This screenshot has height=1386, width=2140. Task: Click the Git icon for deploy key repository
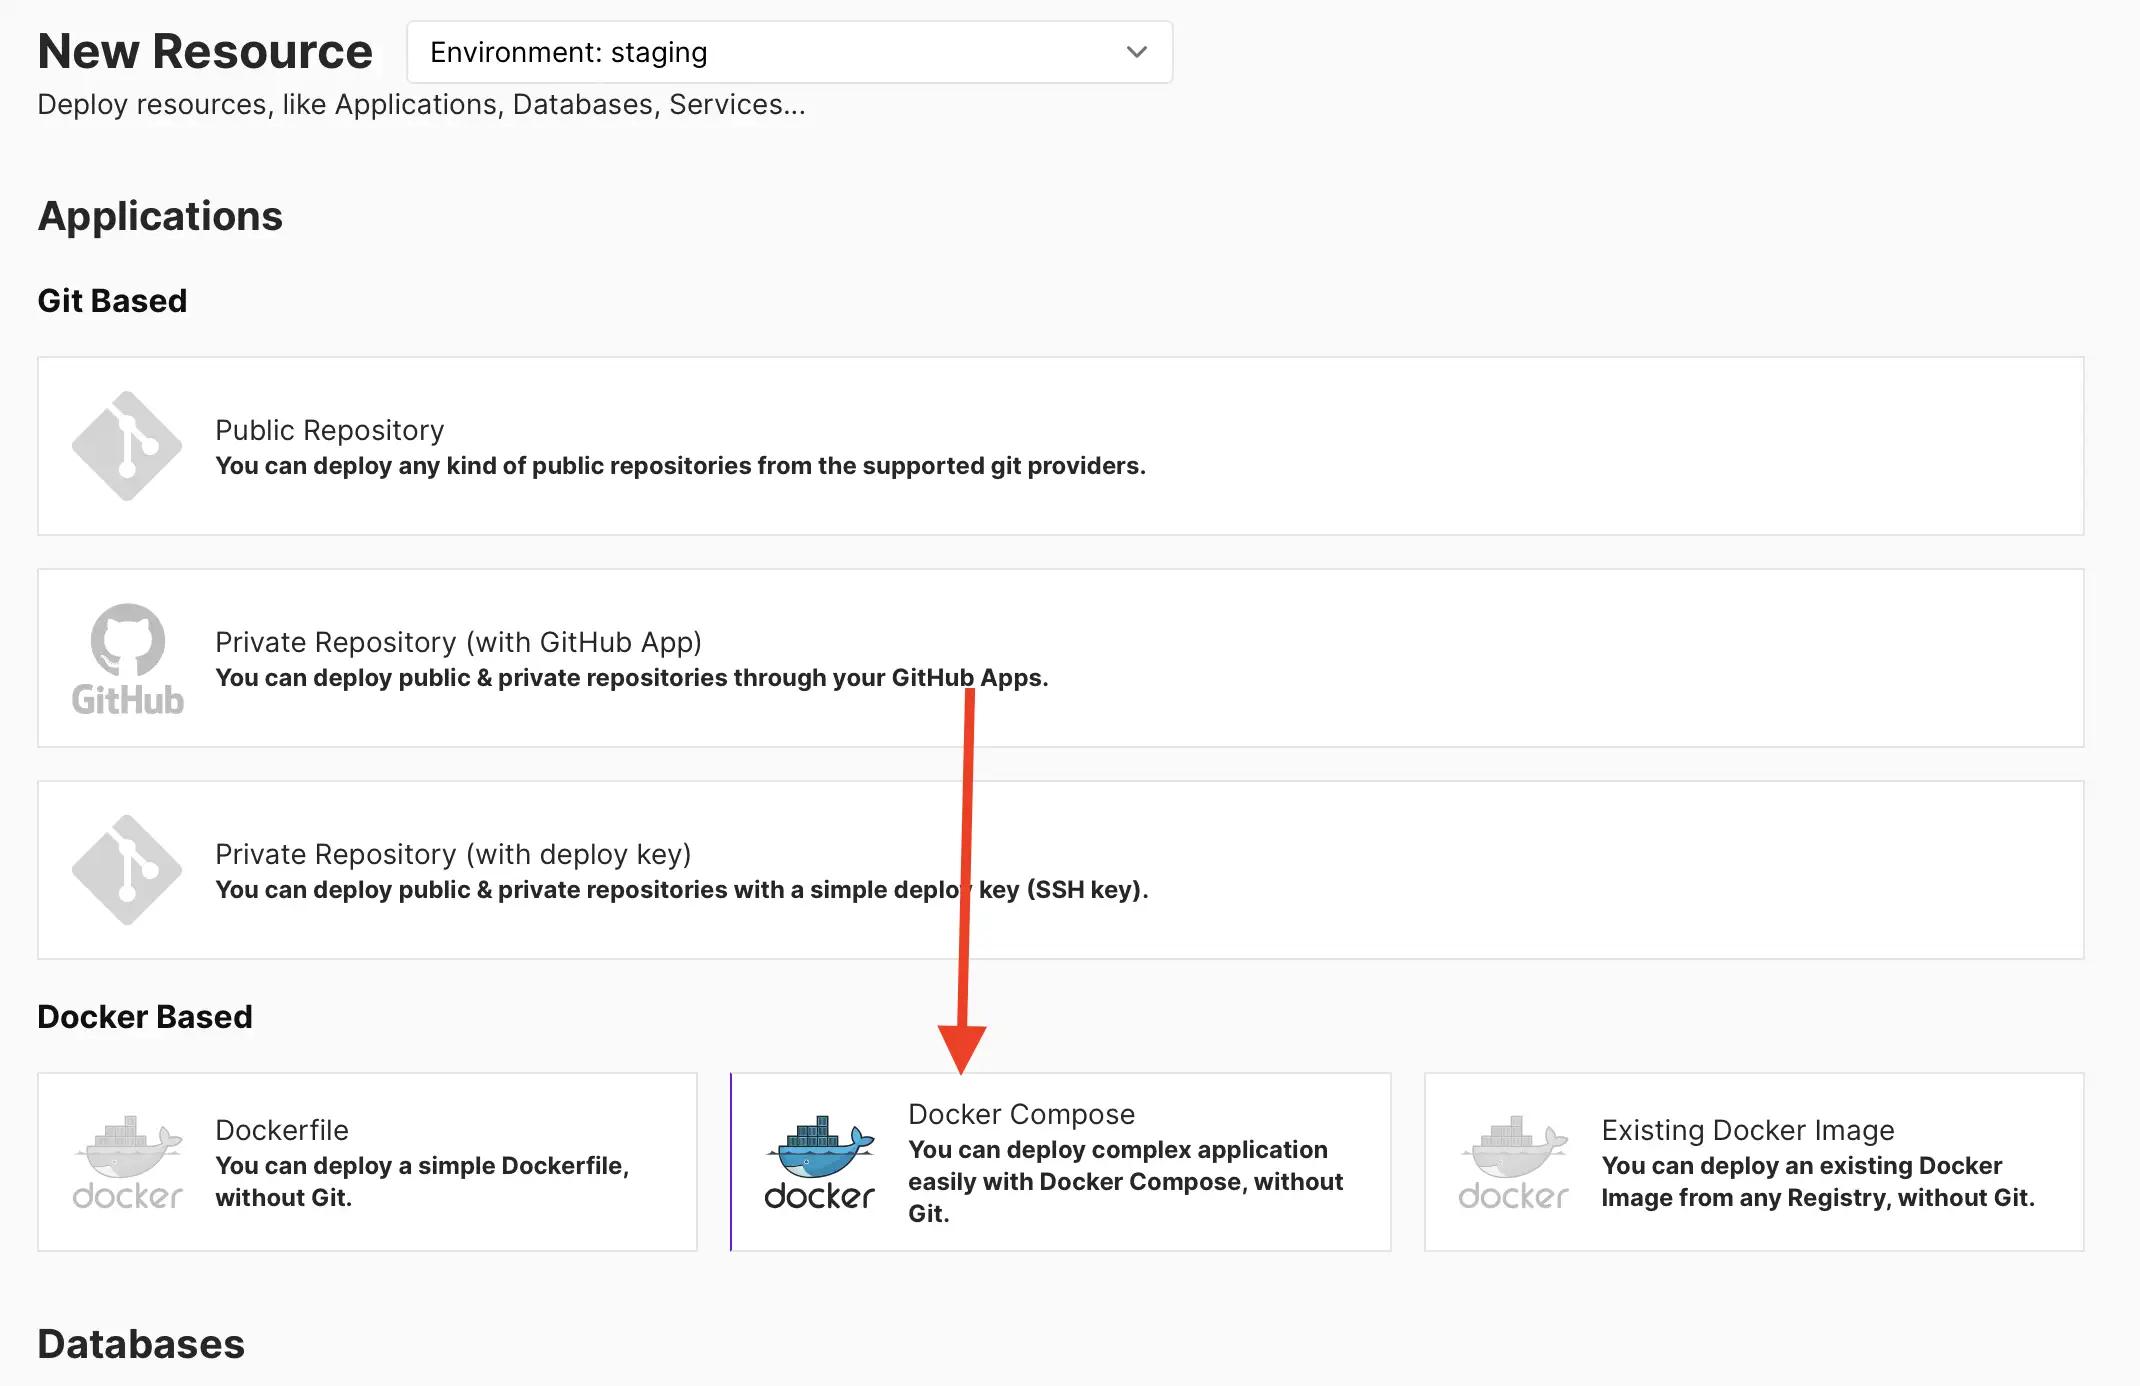click(127, 870)
